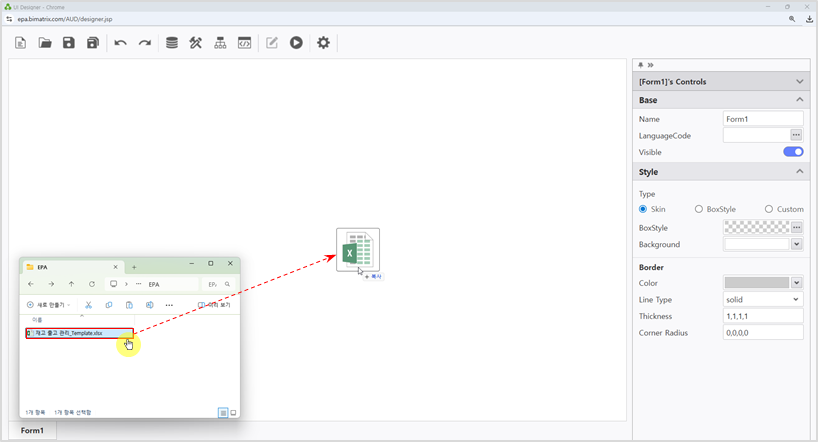This screenshot has width=818, height=442.
Task: Toggle the Visible switch off
Action: coord(793,152)
